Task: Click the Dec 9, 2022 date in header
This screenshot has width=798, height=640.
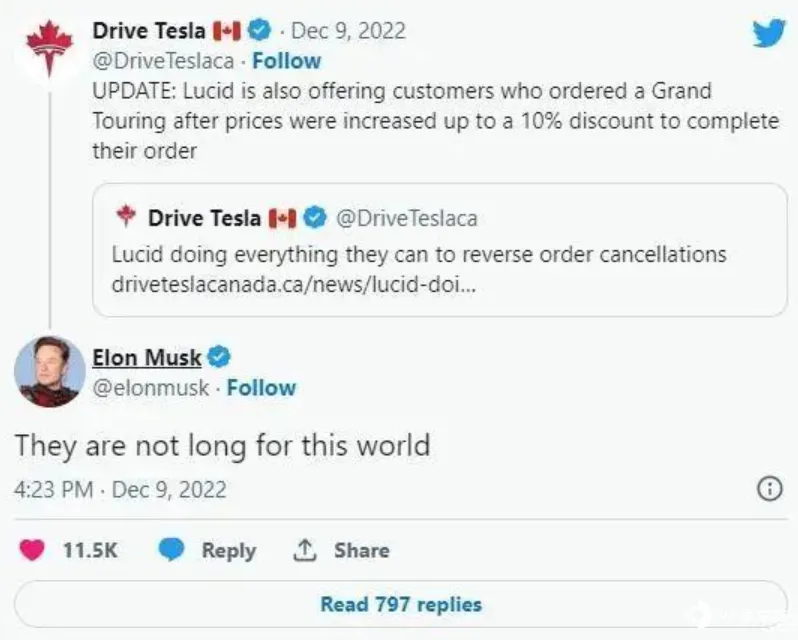Action: 348,31
